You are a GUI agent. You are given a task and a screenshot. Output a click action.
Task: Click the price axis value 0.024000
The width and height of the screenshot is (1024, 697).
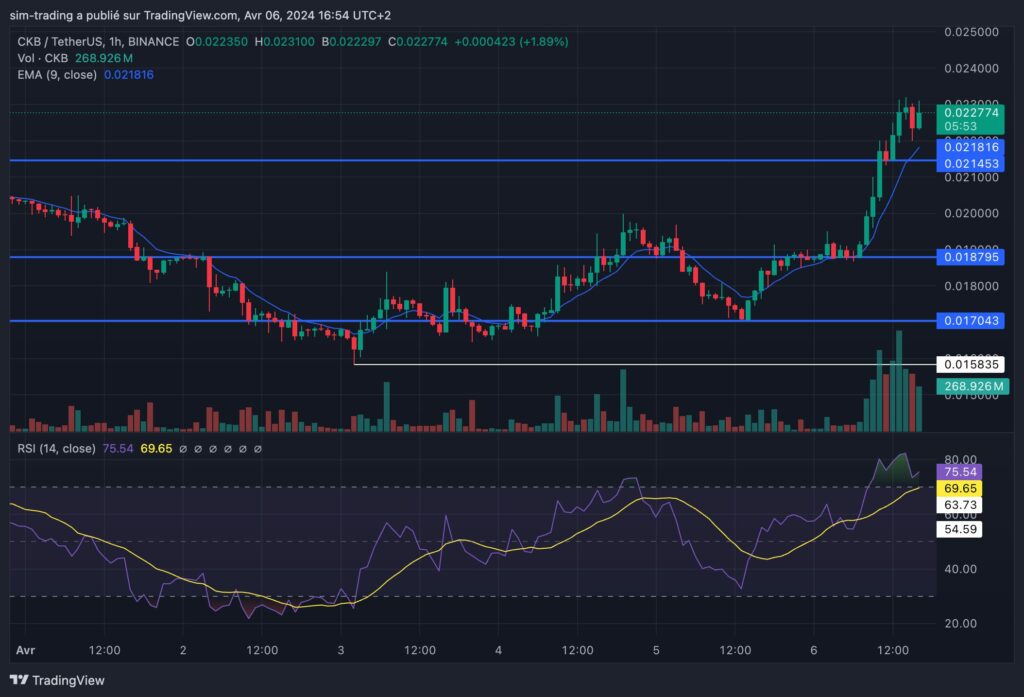pyautogui.click(x=972, y=69)
